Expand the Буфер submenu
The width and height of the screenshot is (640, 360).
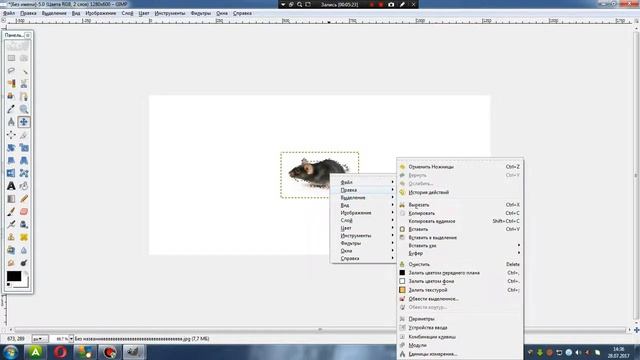click(460, 253)
